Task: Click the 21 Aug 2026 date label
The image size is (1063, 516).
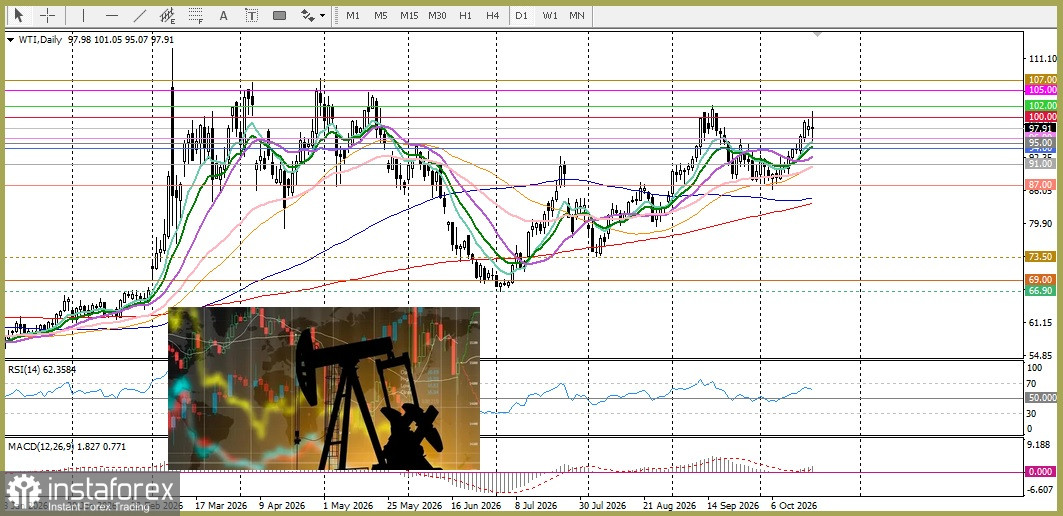Action: (x=668, y=506)
